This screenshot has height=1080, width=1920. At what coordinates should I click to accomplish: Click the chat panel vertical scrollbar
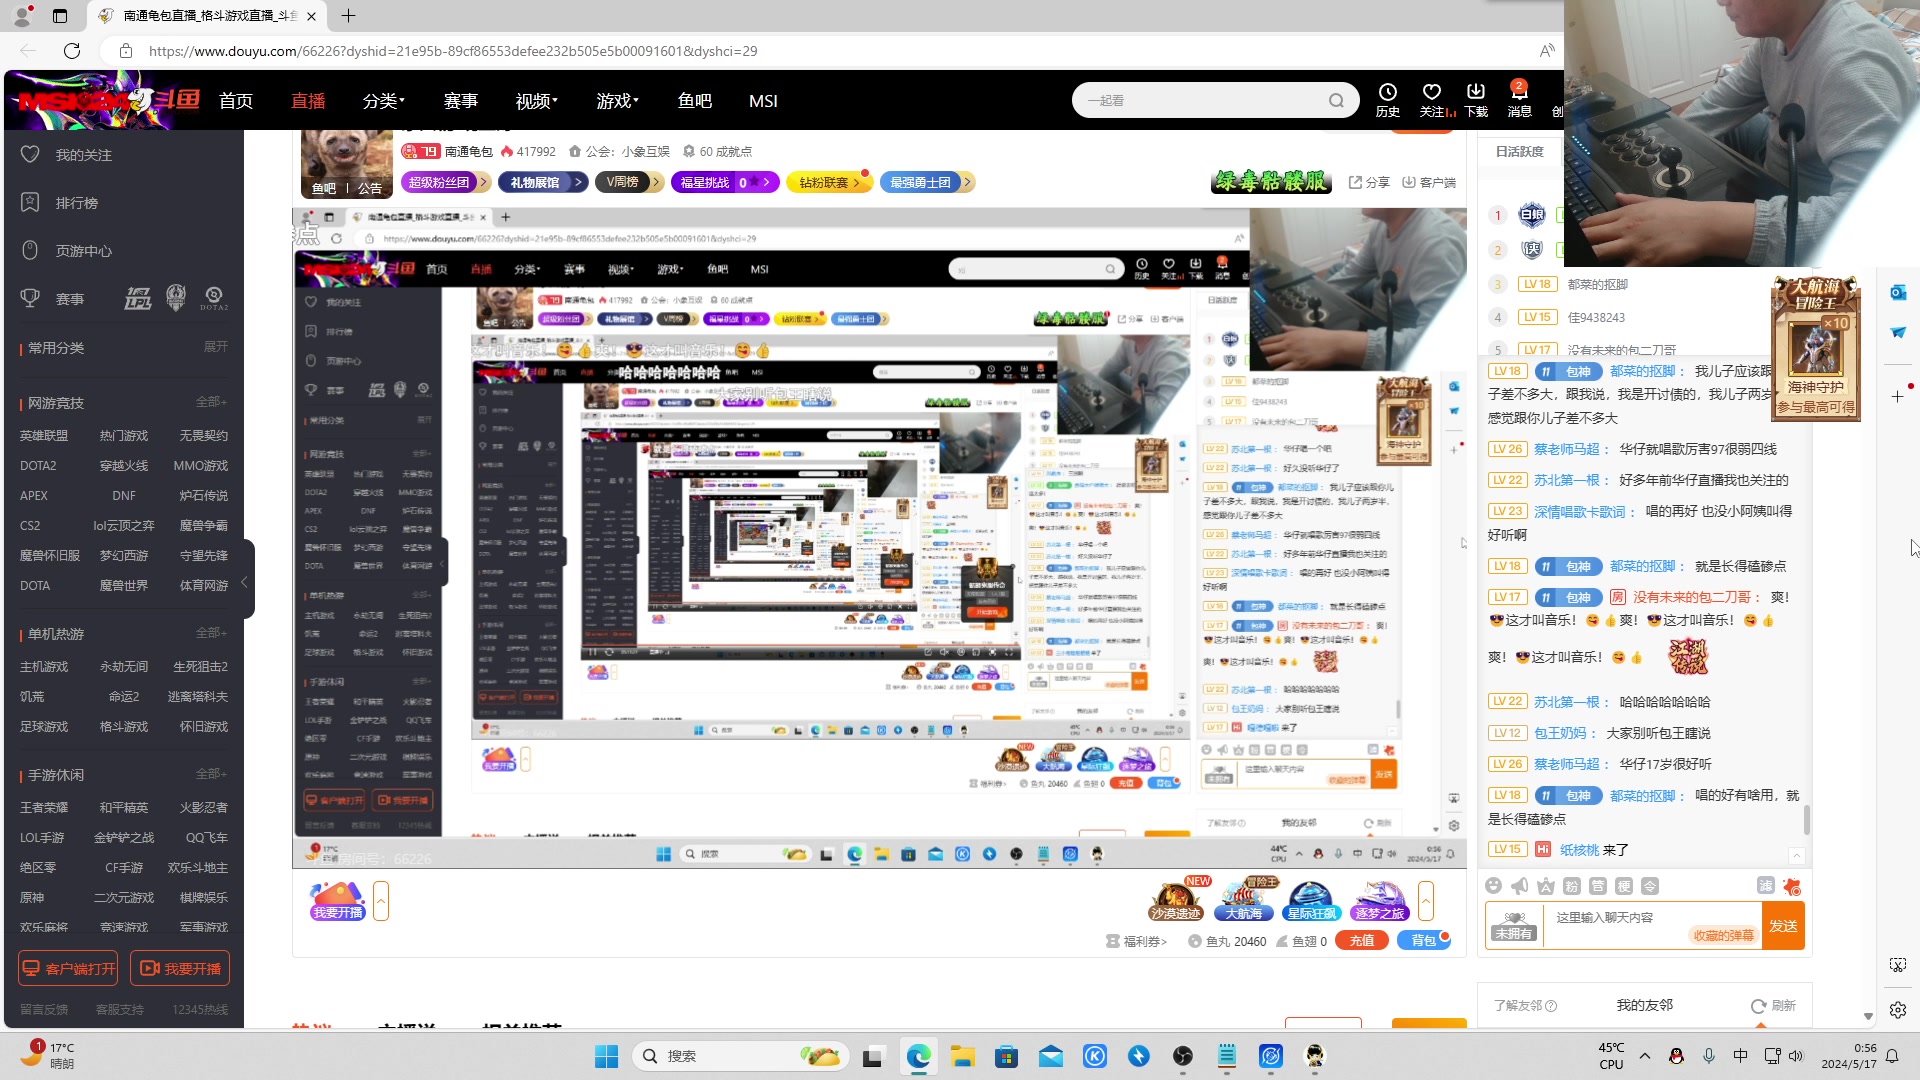click(x=1806, y=819)
